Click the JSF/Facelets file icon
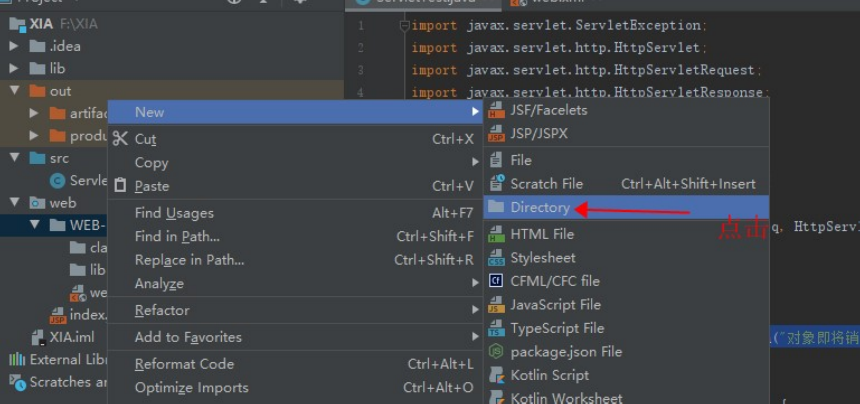The width and height of the screenshot is (860, 404). click(x=496, y=110)
